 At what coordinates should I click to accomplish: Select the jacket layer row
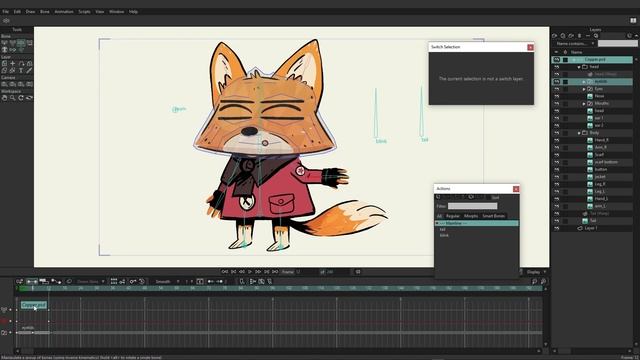pos(593,177)
